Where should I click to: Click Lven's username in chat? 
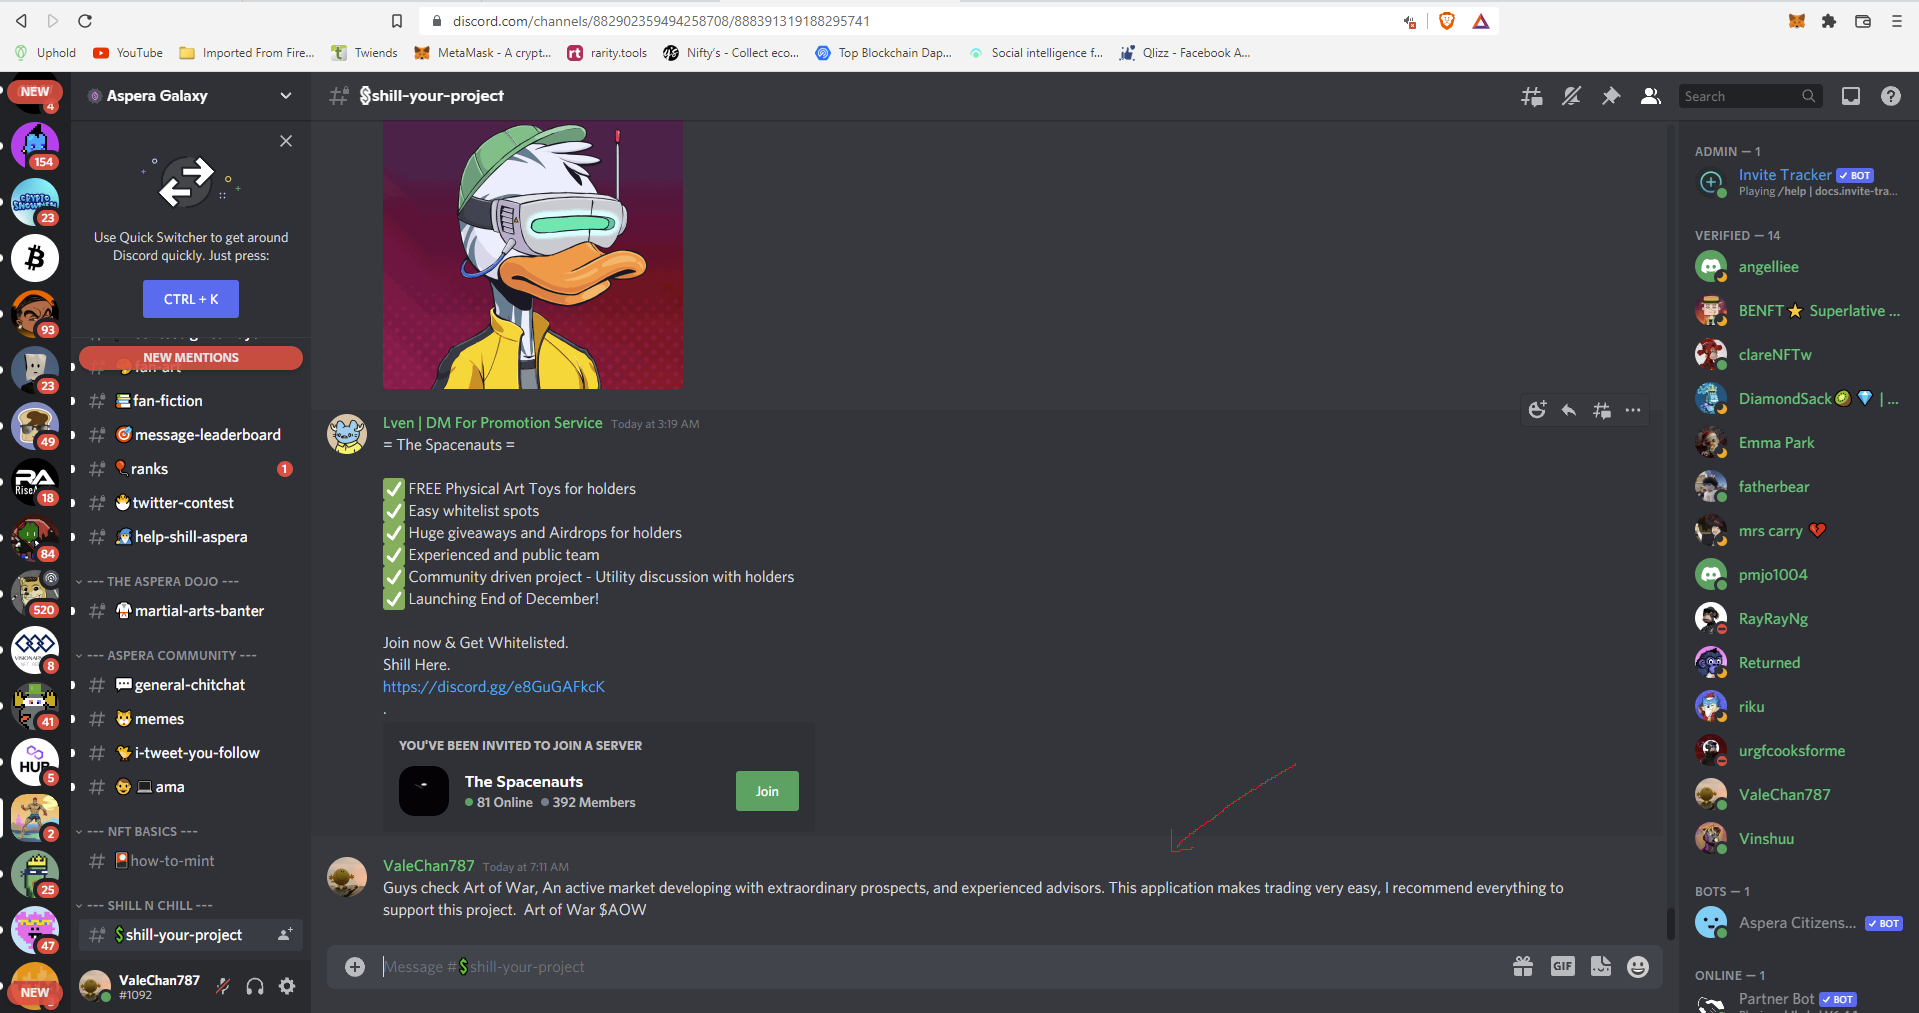click(493, 423)
